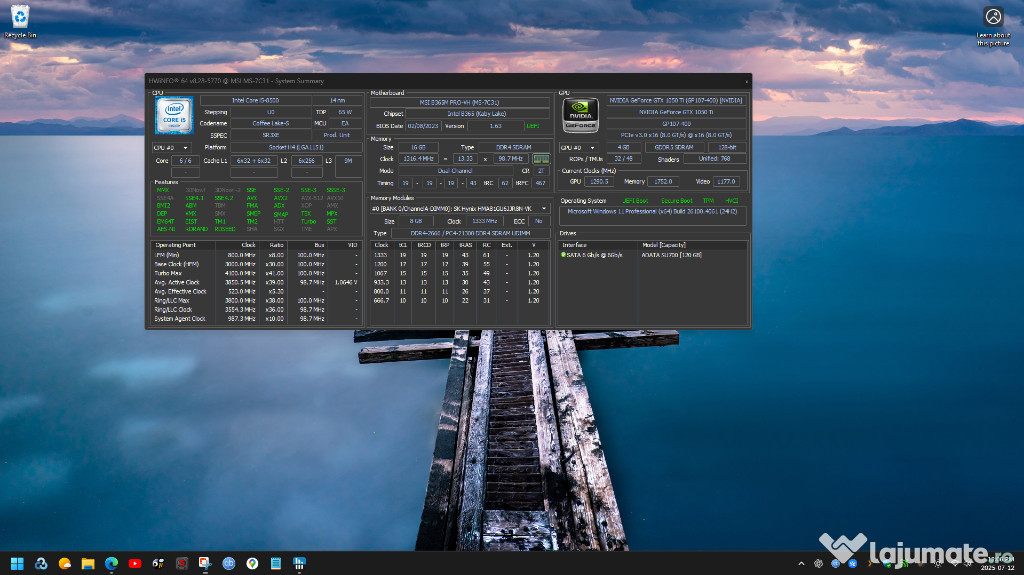1024x575 pixels.
Task: Click the Coffee Lake-S codename field
Action: click(271, 123)
